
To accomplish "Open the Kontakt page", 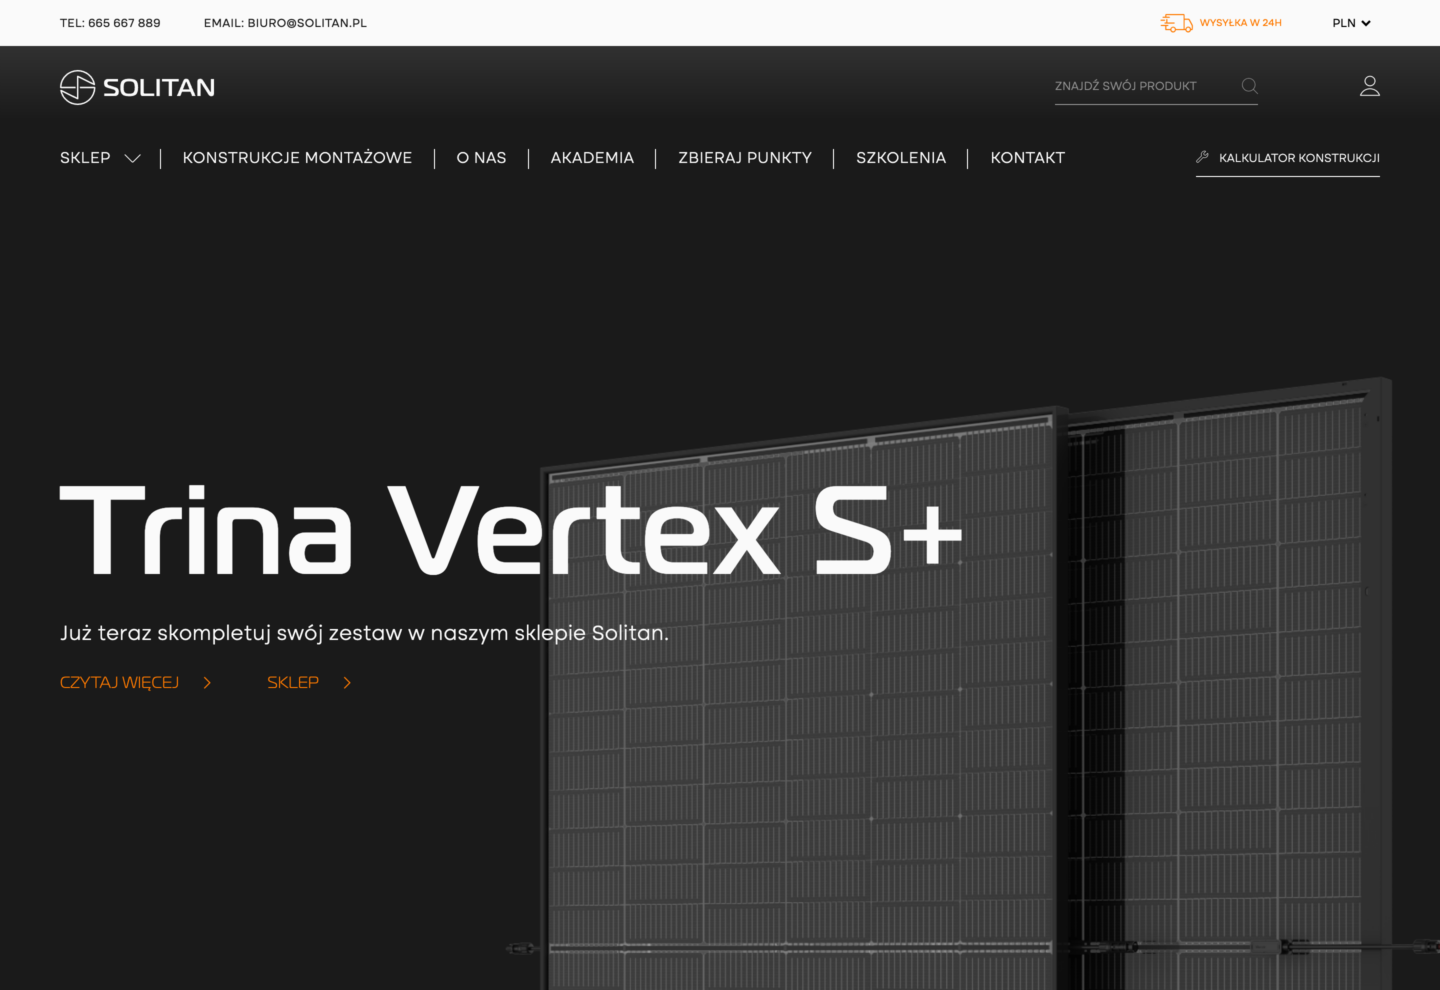I will pyautogui.click(x=1027, y=158).
